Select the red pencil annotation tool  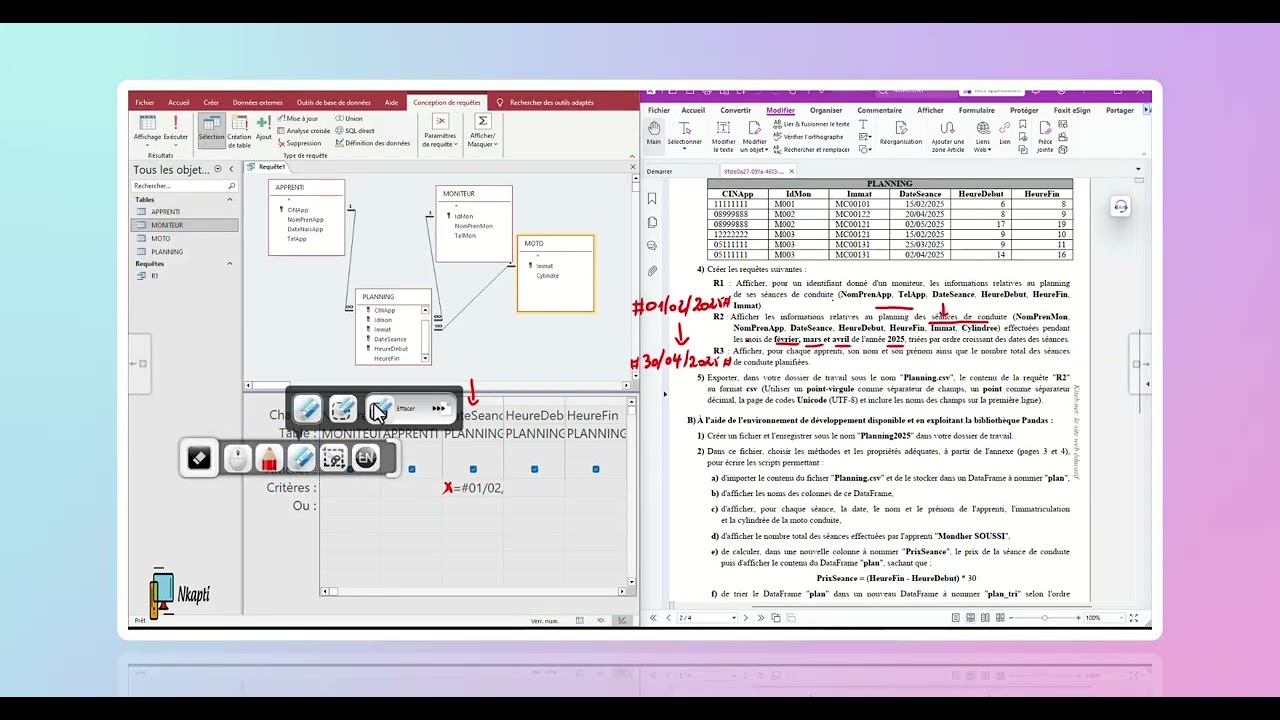267,458
